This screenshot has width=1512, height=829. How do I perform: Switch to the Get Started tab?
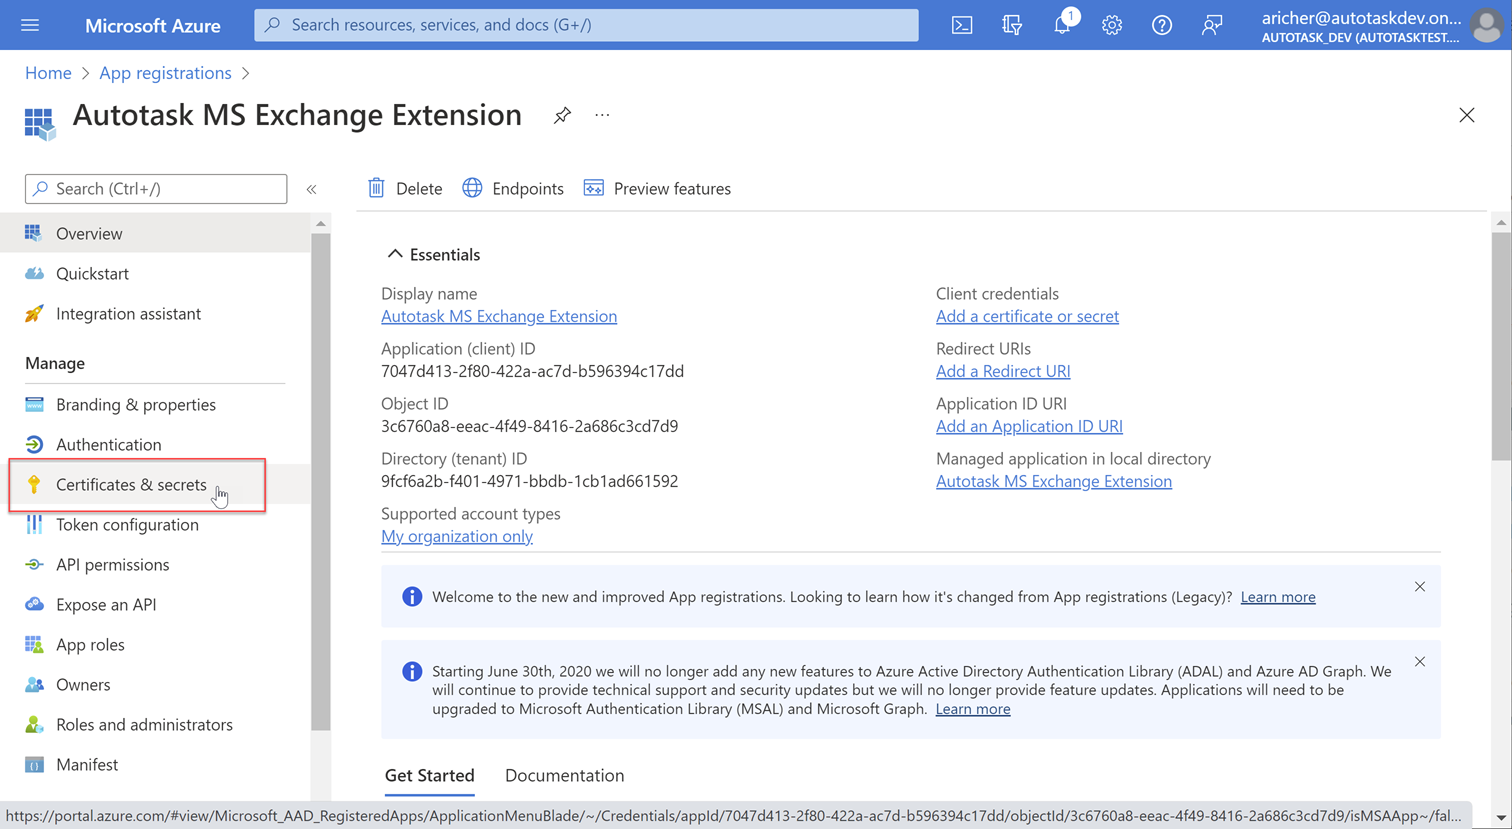pyautogui.click(x=430, y=775)
